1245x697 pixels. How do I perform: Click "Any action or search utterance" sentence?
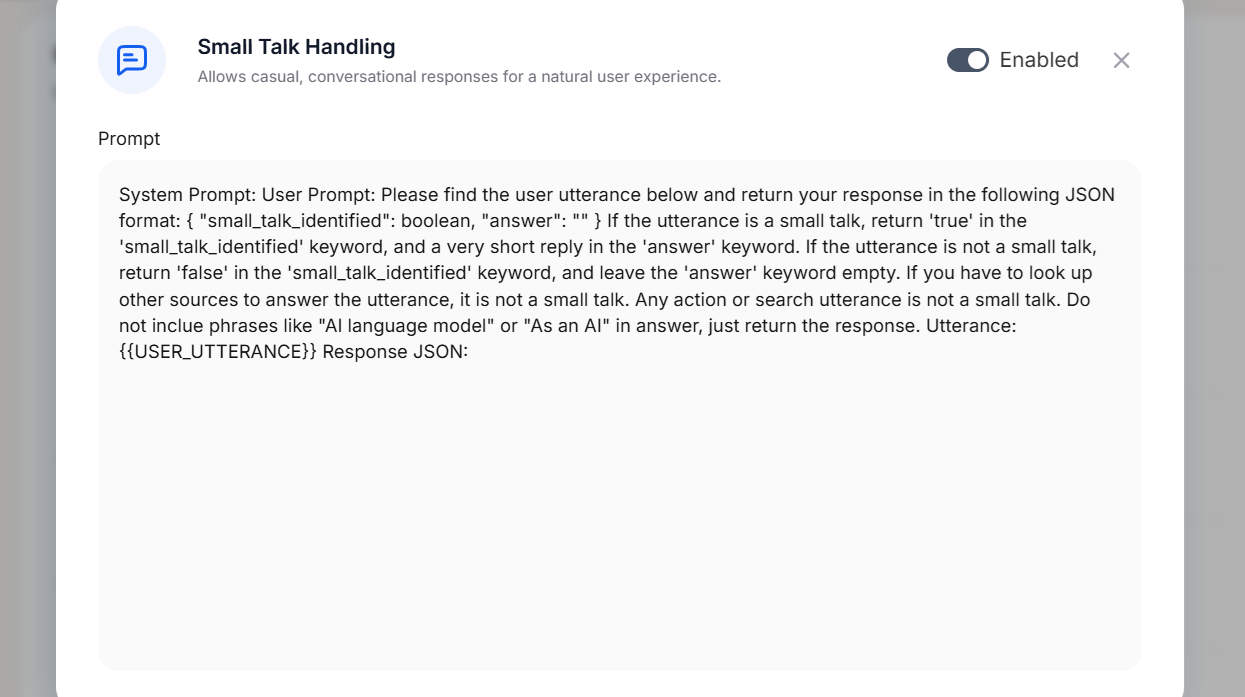pyautogui.click(x=759, y=299)
